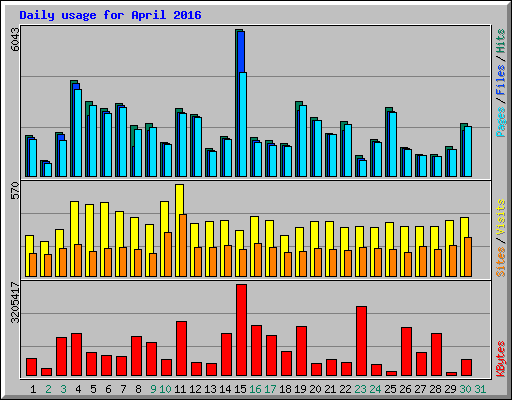
Task: Click green day label 3
Action: click(63, 389)
